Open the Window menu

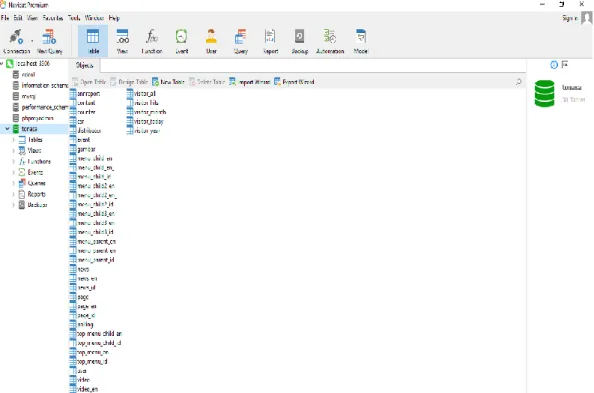94,18
